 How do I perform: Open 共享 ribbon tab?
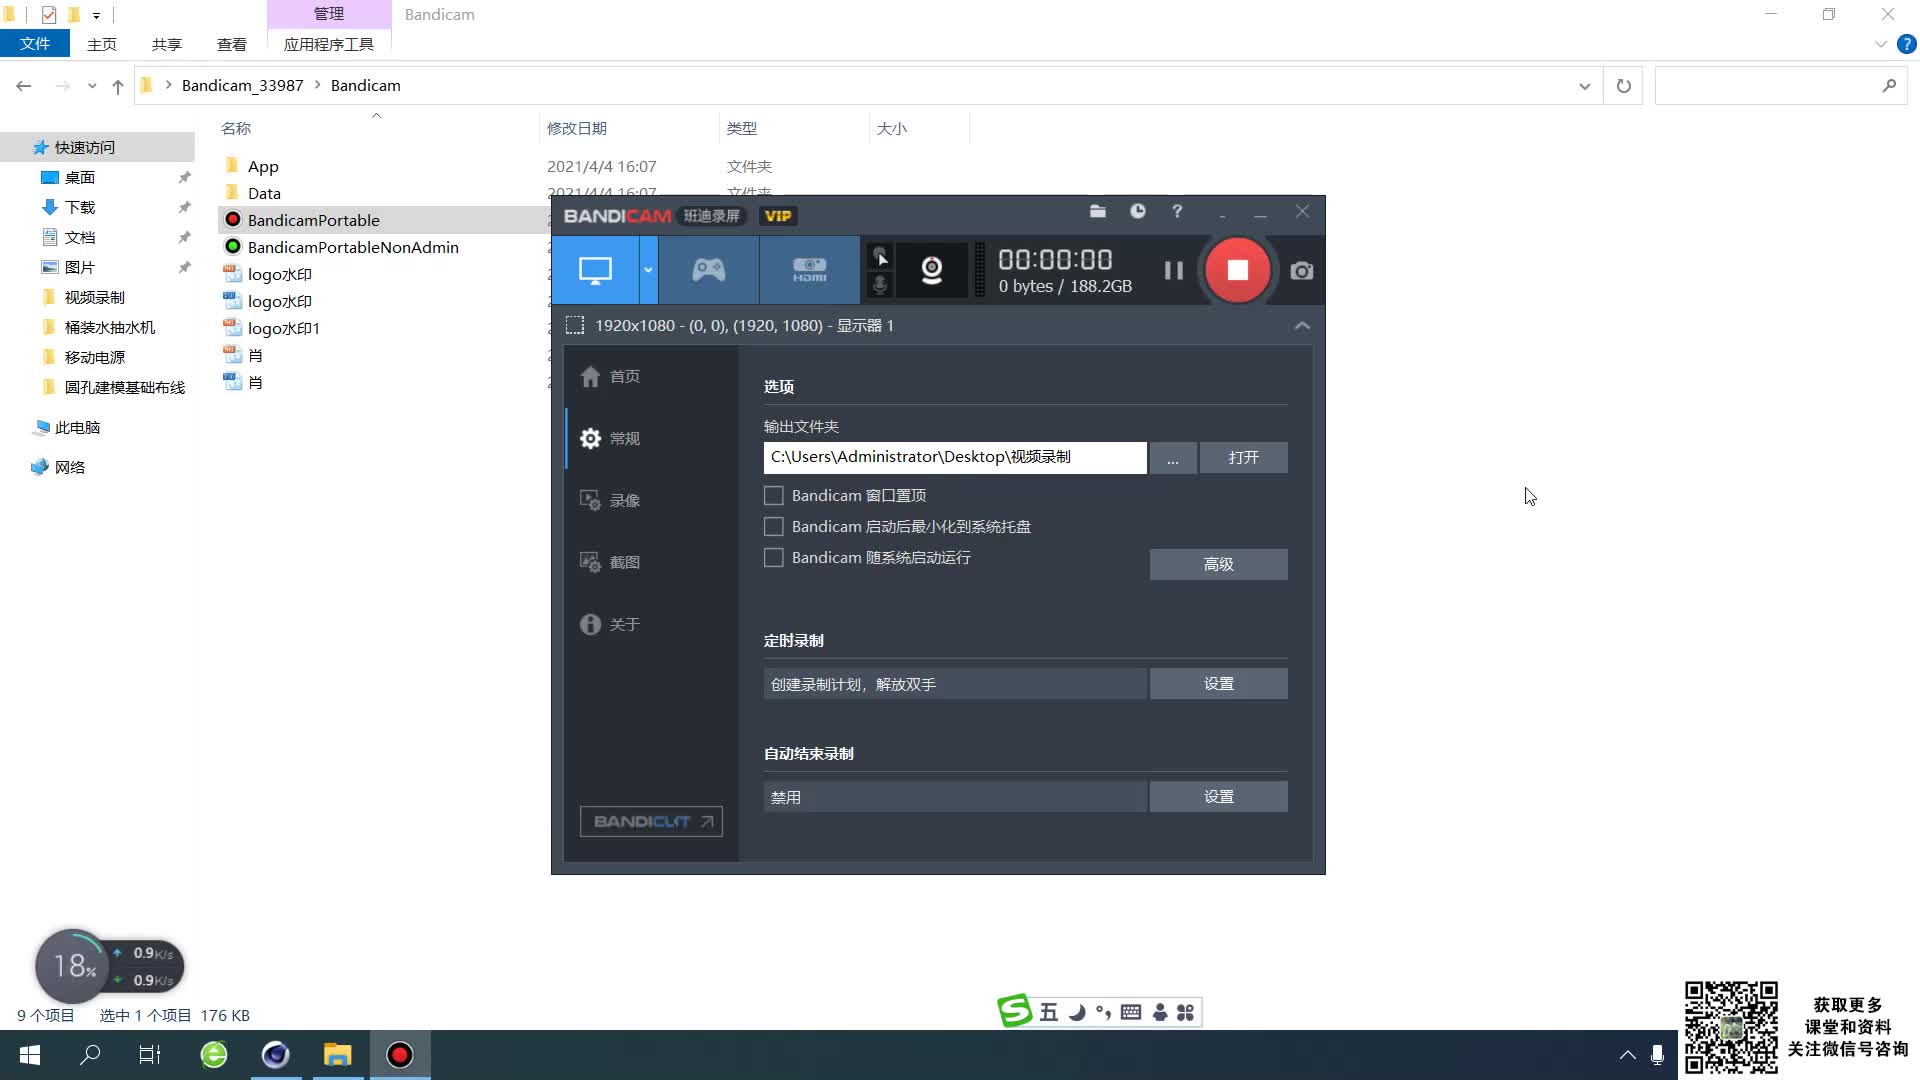(x=167, y=44)
